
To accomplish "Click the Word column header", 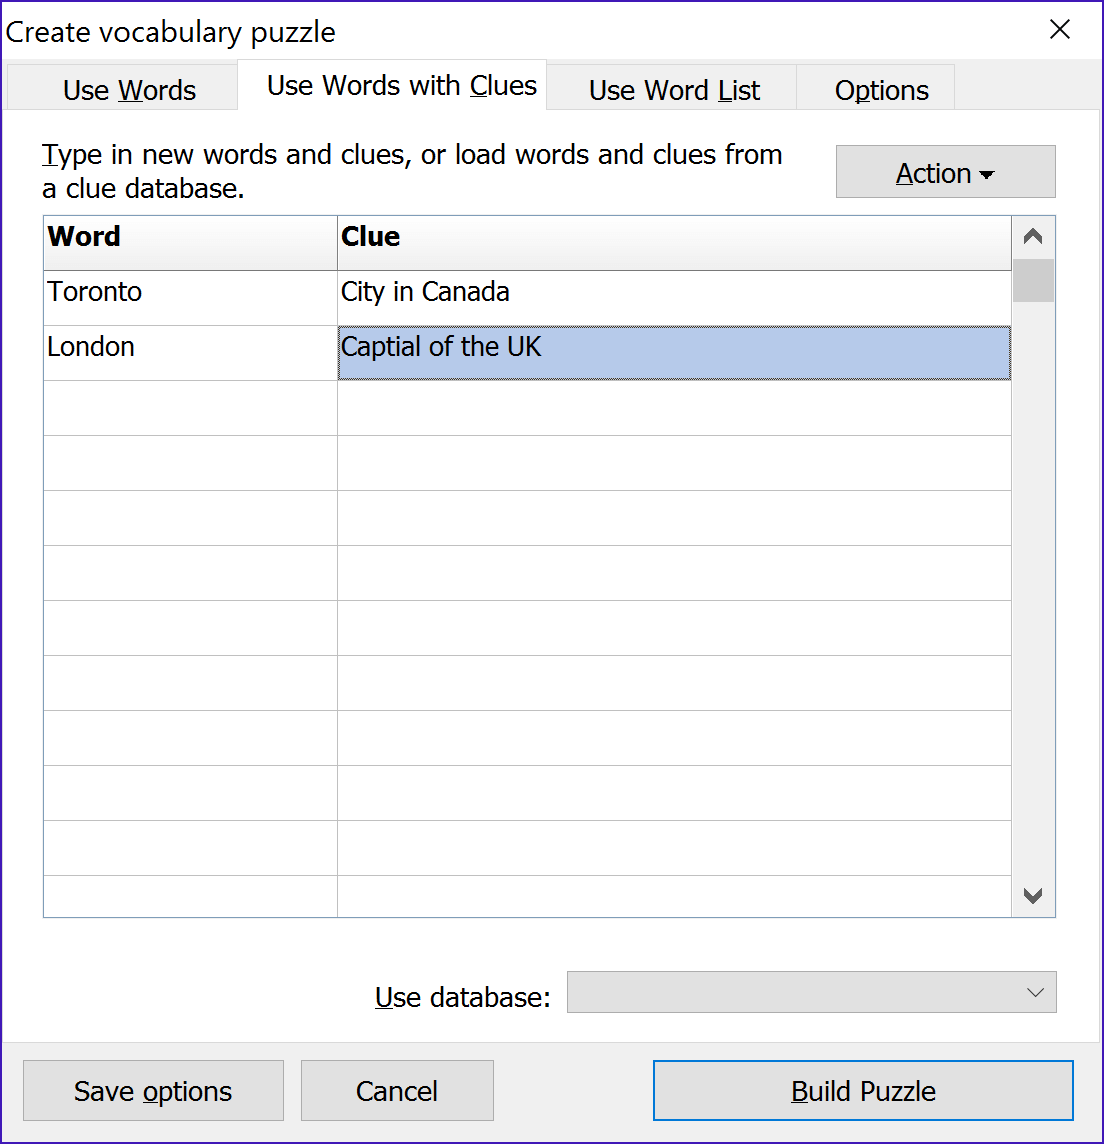I will tap(190, 238).
